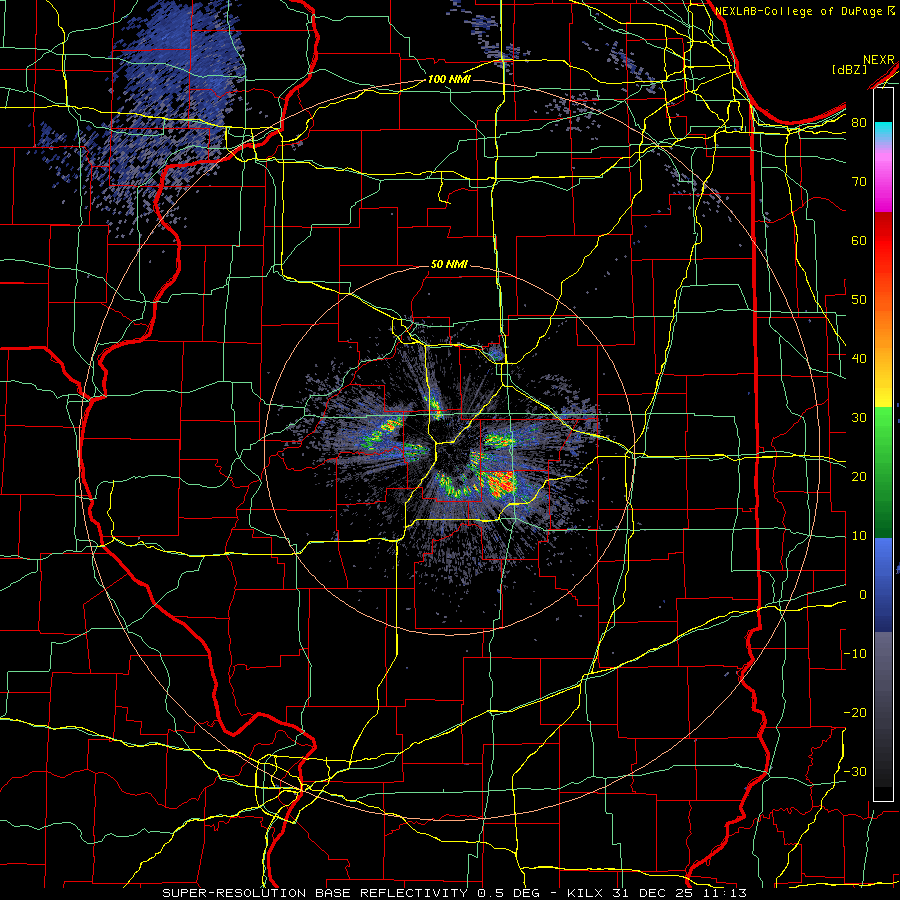Click the -20 value on dBZ scale
The height and width of the screenshot is (900, 900).
click(855, 712)
